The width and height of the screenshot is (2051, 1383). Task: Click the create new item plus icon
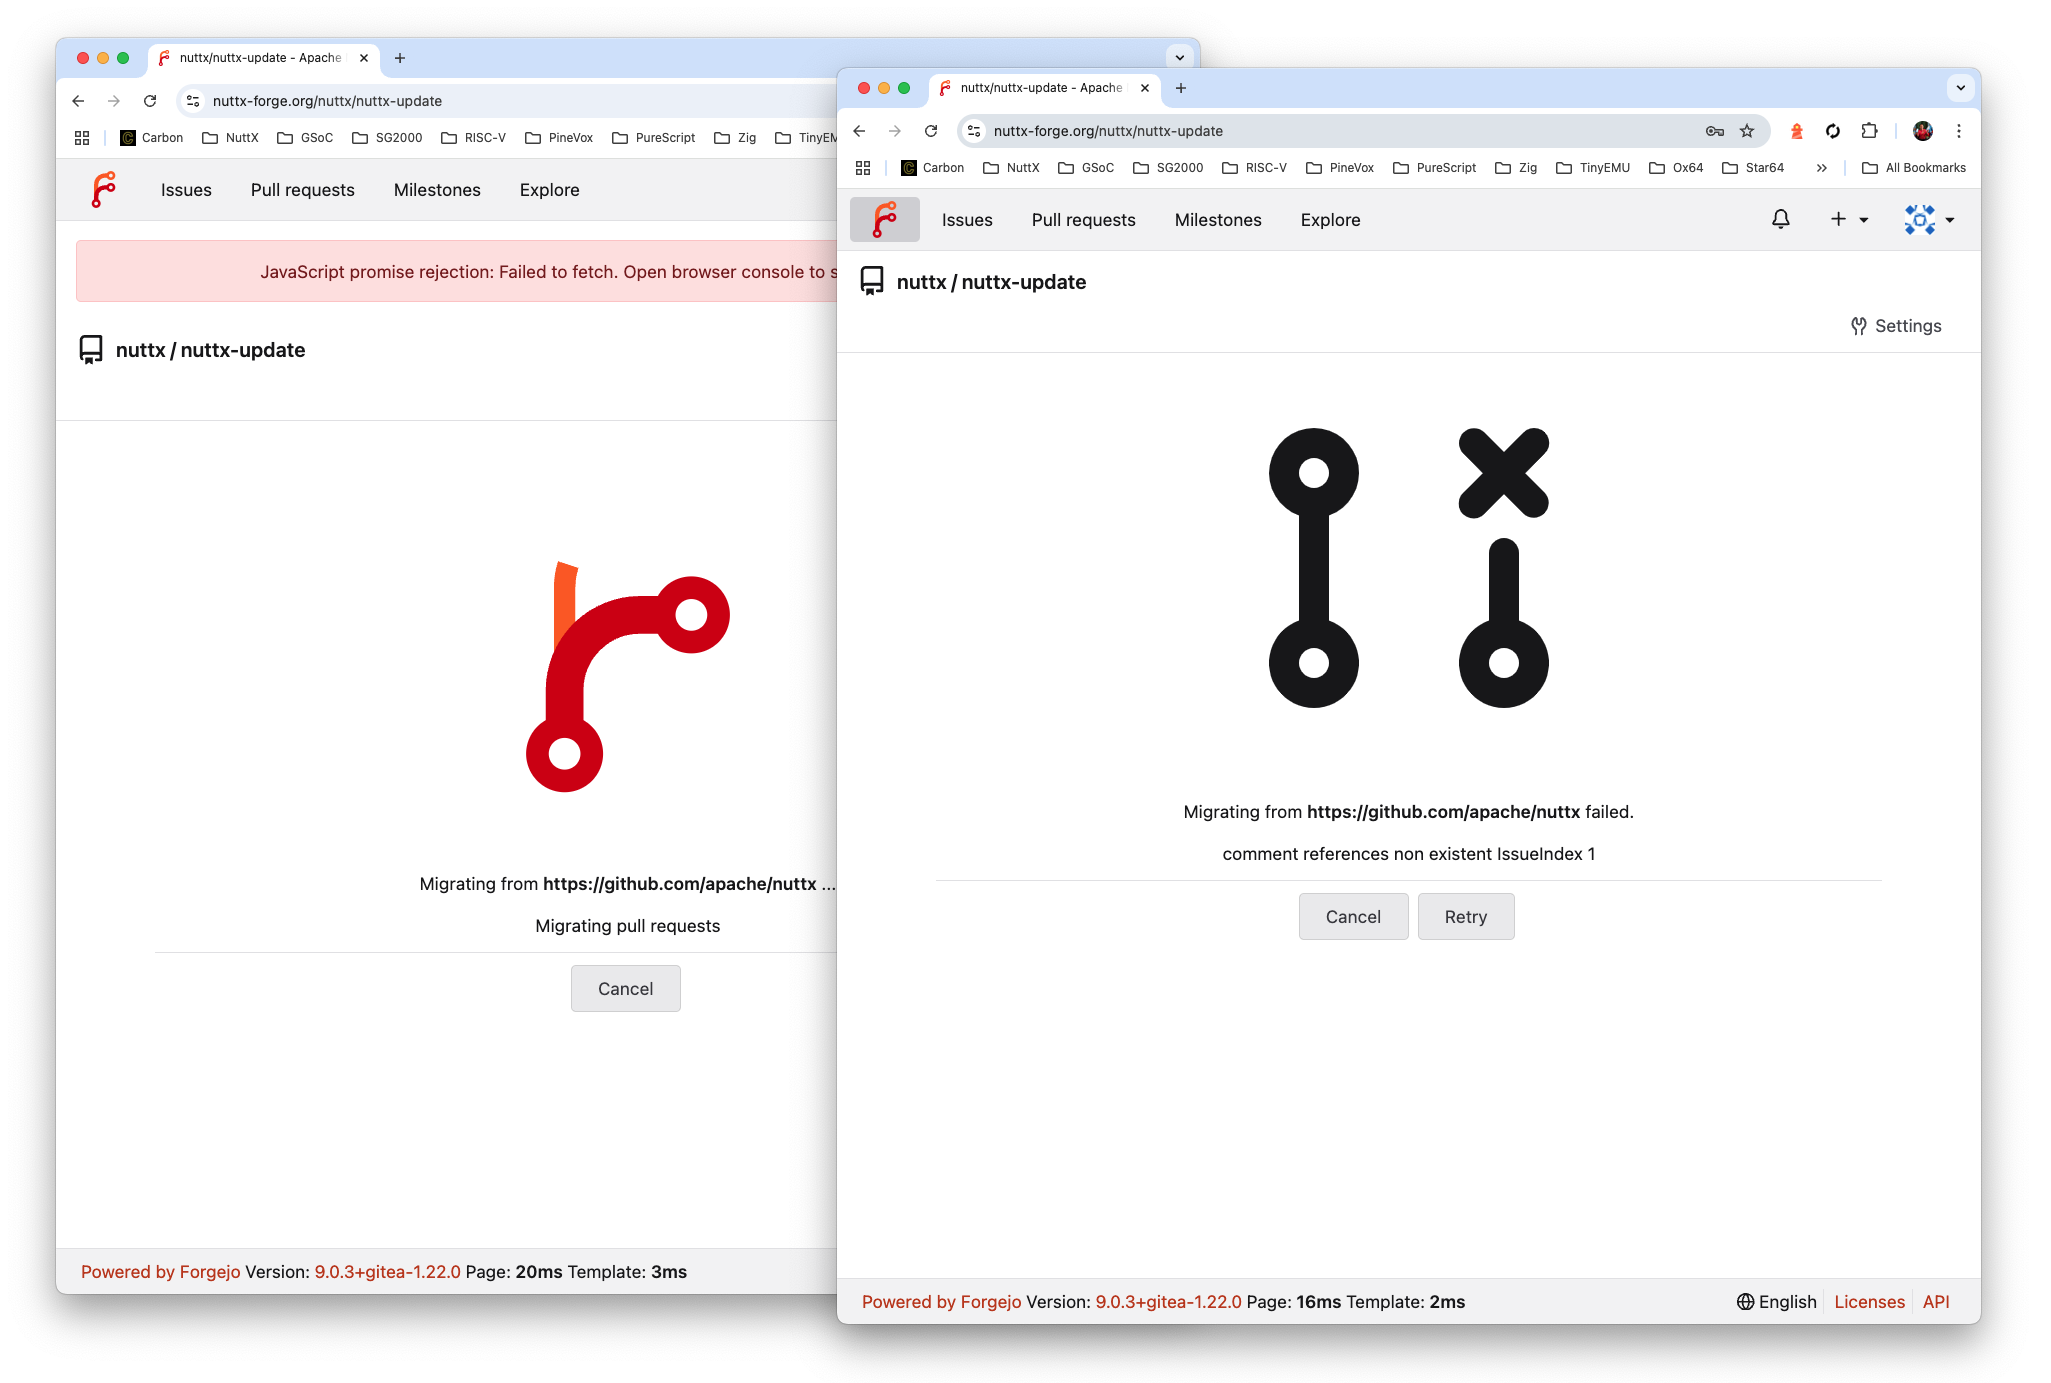pos(1840,218)
